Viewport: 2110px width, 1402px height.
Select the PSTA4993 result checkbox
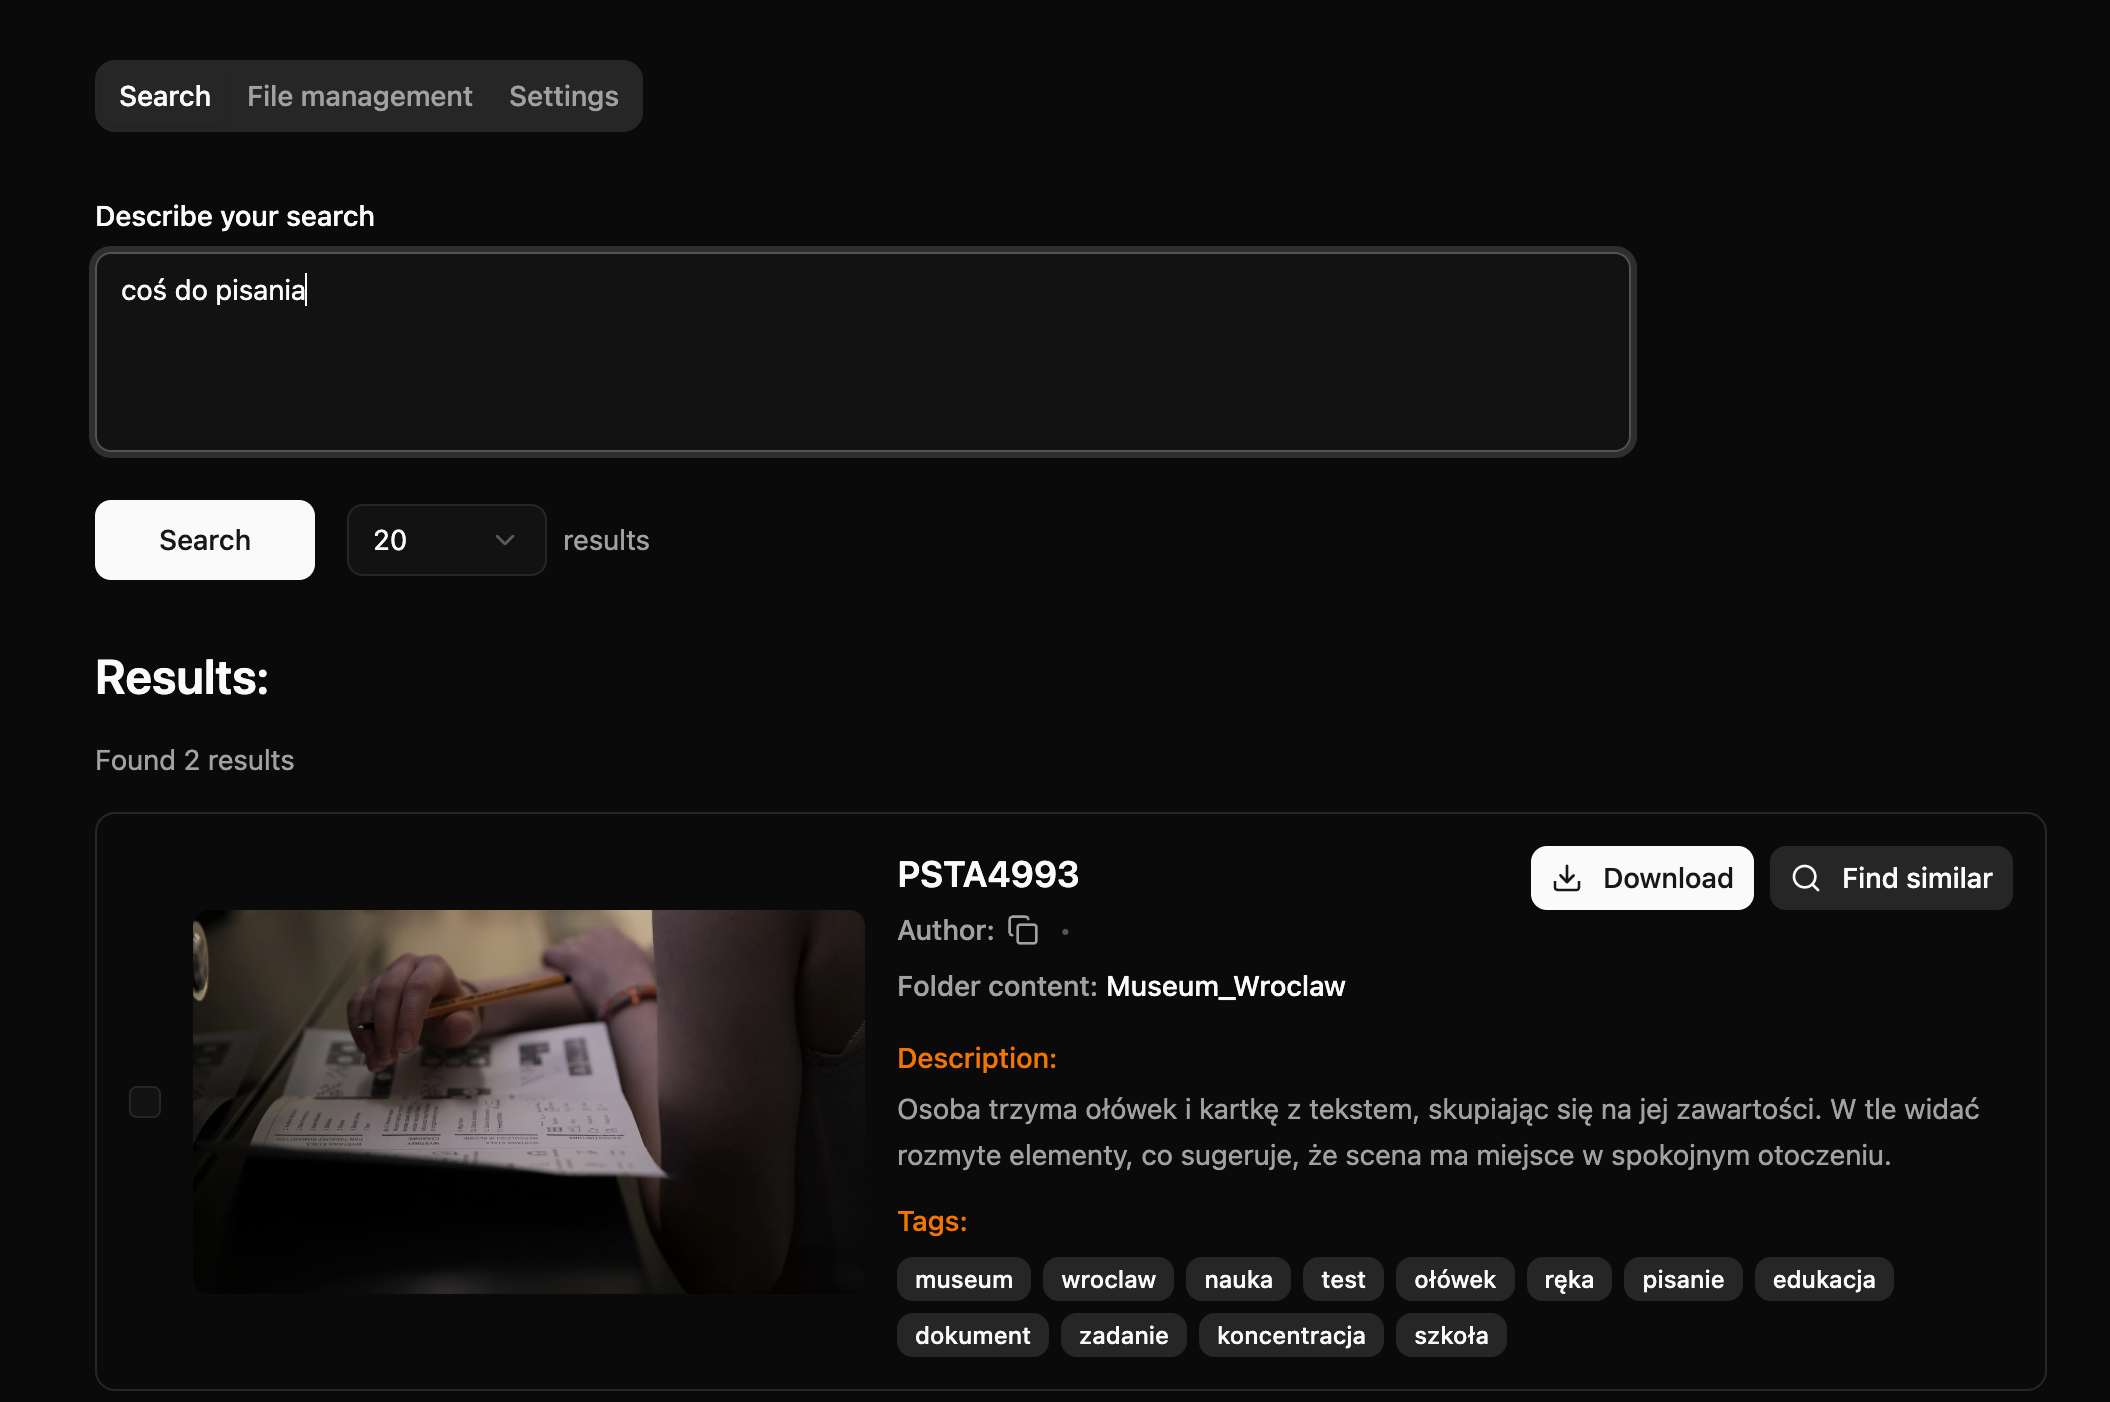pyautogui.click(x=145, y=1102)
